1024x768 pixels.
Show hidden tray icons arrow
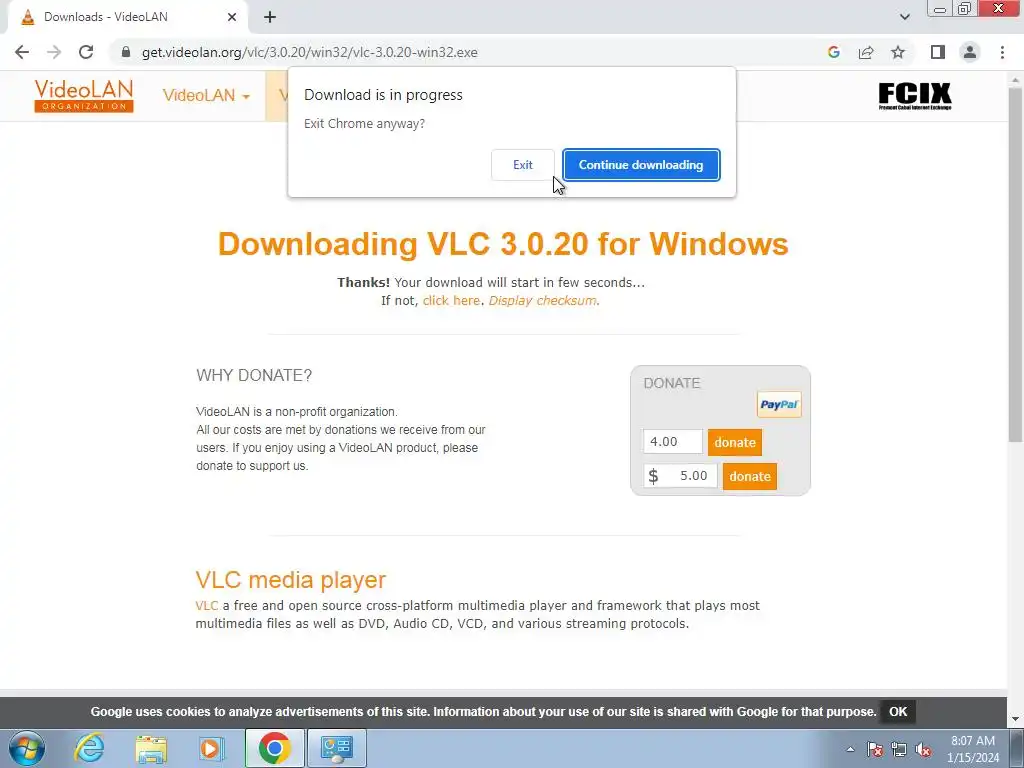pos(850,749)
